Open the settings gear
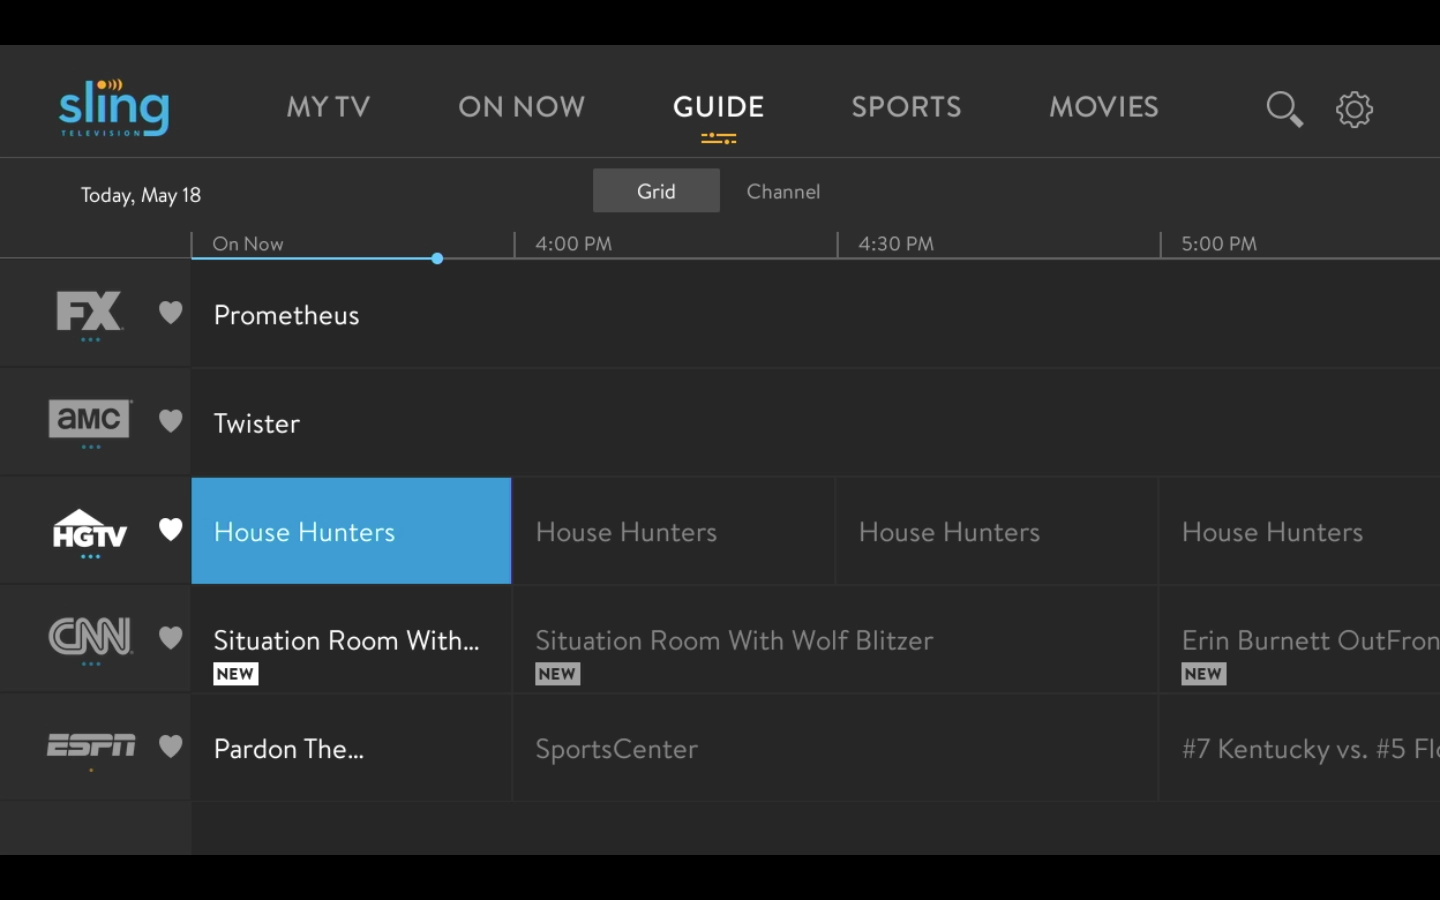 pos(1355,109)
